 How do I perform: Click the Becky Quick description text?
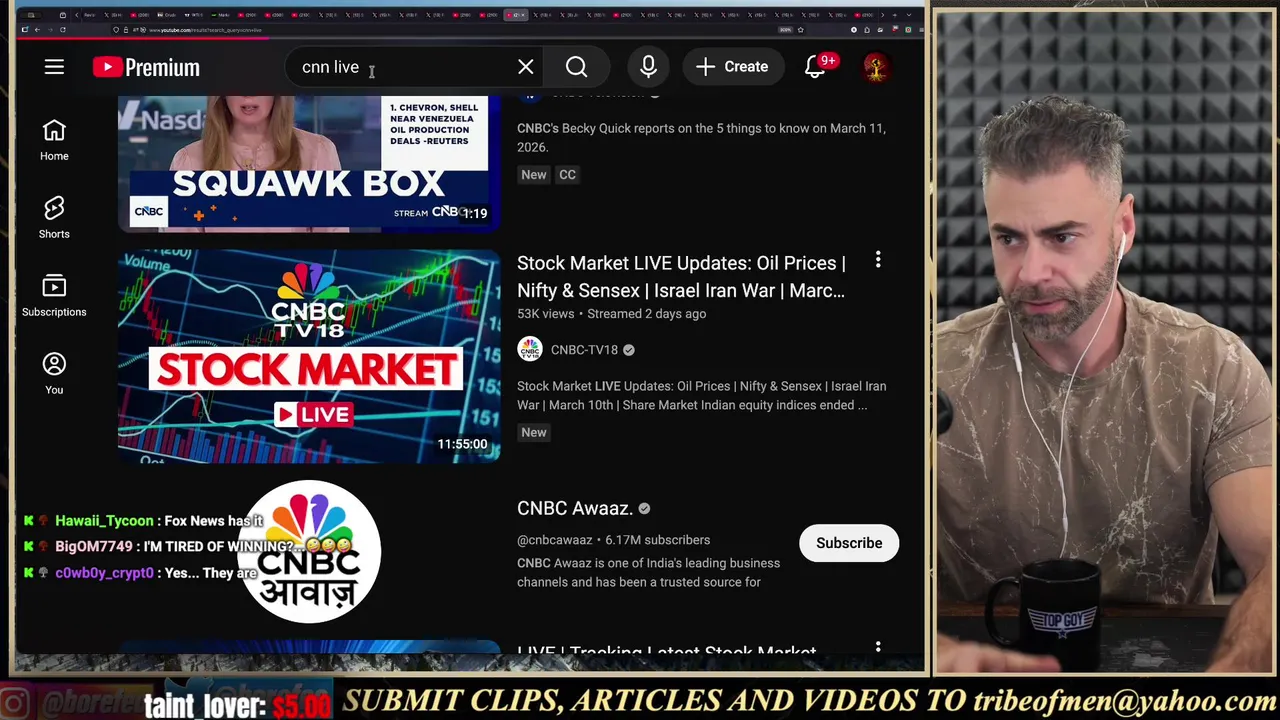click(701, 137)
